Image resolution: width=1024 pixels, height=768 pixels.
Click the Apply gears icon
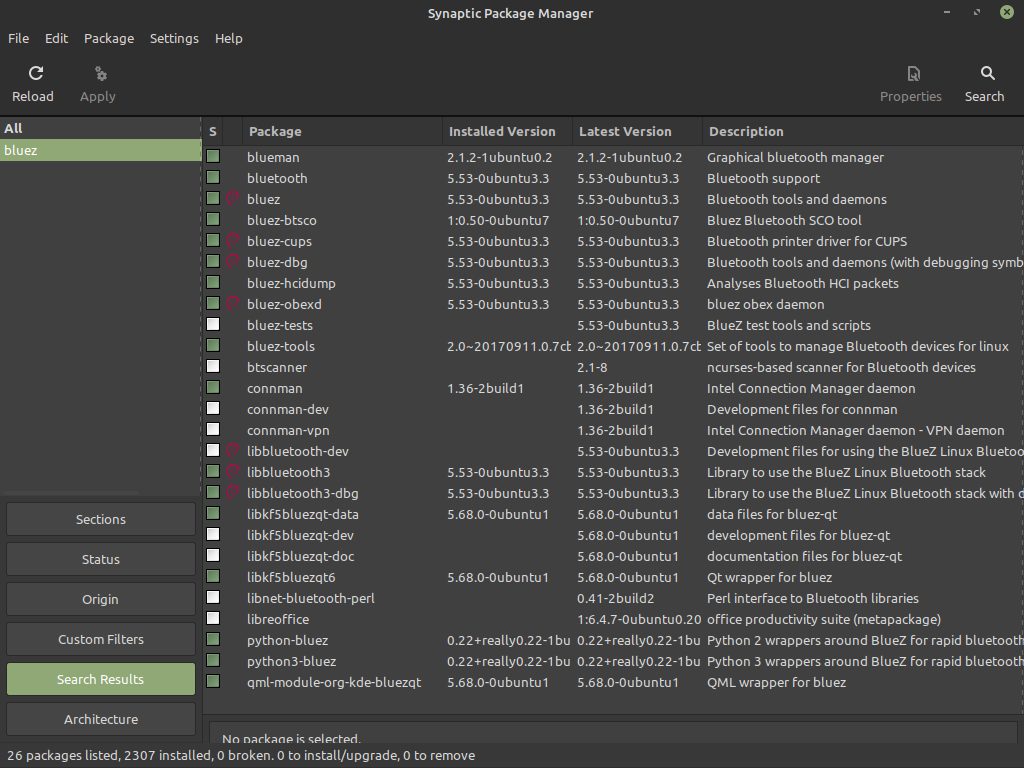click(100, 74)
